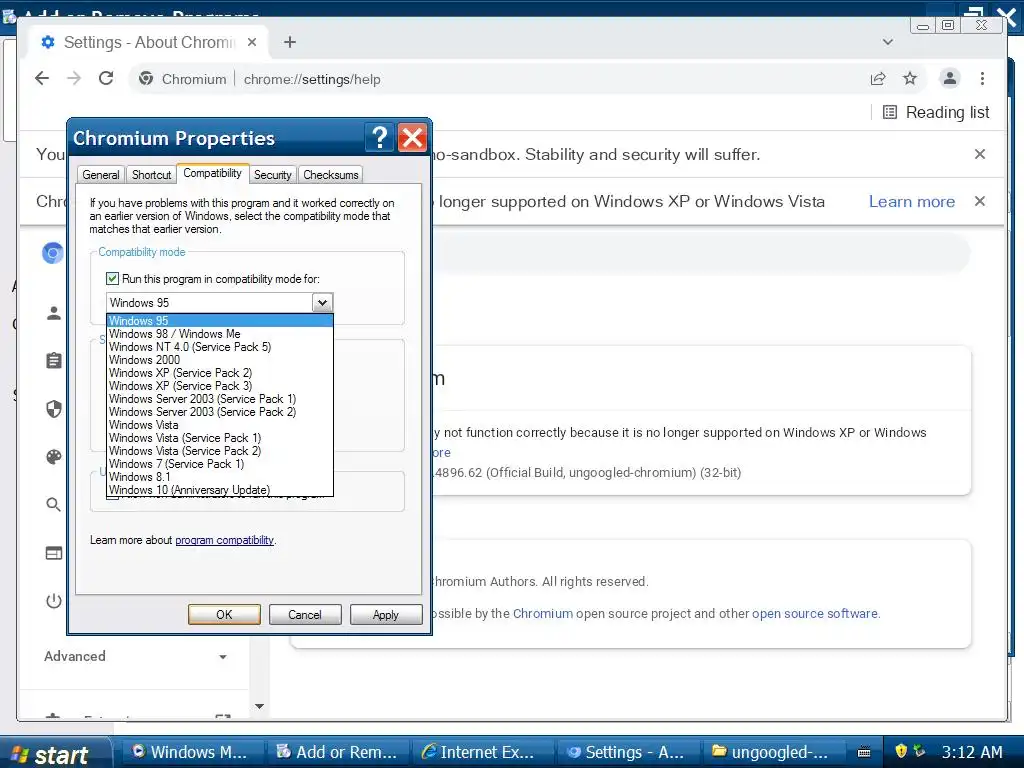Open the Default browser sidebar icon
This screenshot has height=768, width=1024.
coord(54,553)
